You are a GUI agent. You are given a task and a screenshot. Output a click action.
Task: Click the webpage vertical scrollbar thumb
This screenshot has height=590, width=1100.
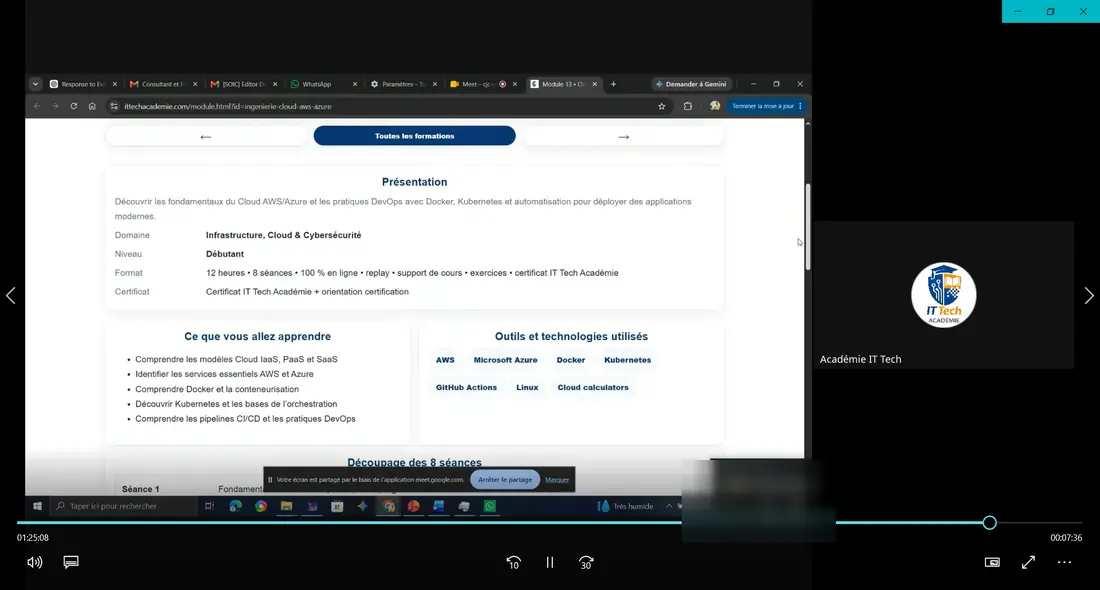coord(807,227)
